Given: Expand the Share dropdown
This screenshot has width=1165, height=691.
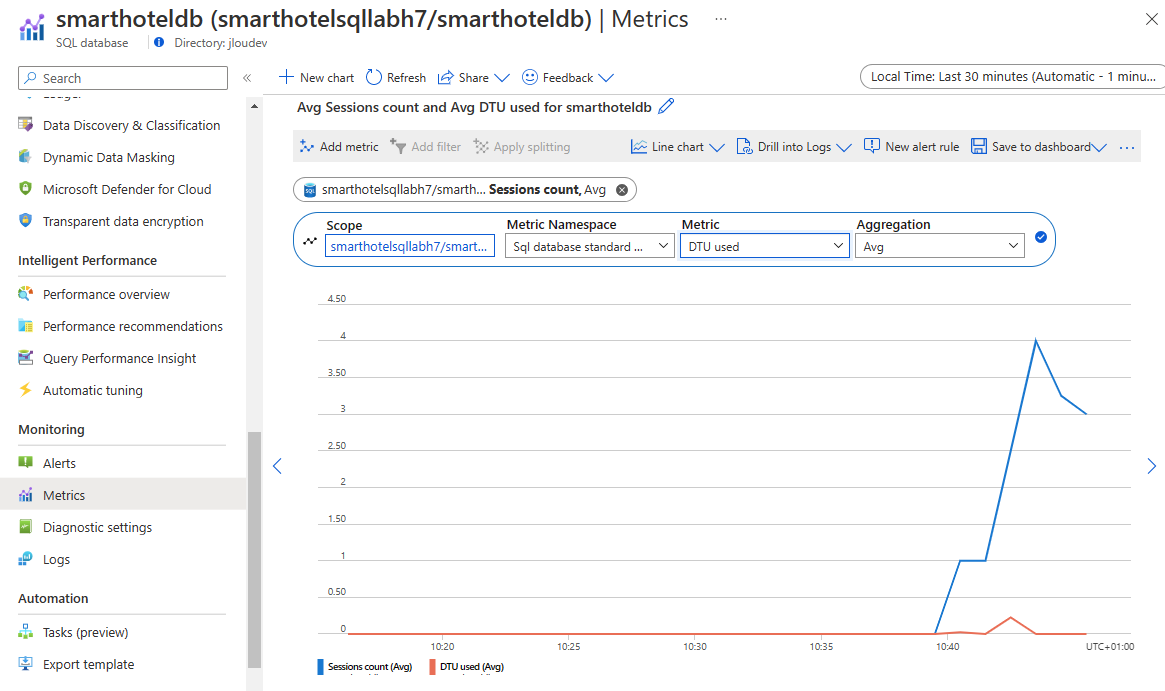Looking at the screenshot, I should click(502, 77).
